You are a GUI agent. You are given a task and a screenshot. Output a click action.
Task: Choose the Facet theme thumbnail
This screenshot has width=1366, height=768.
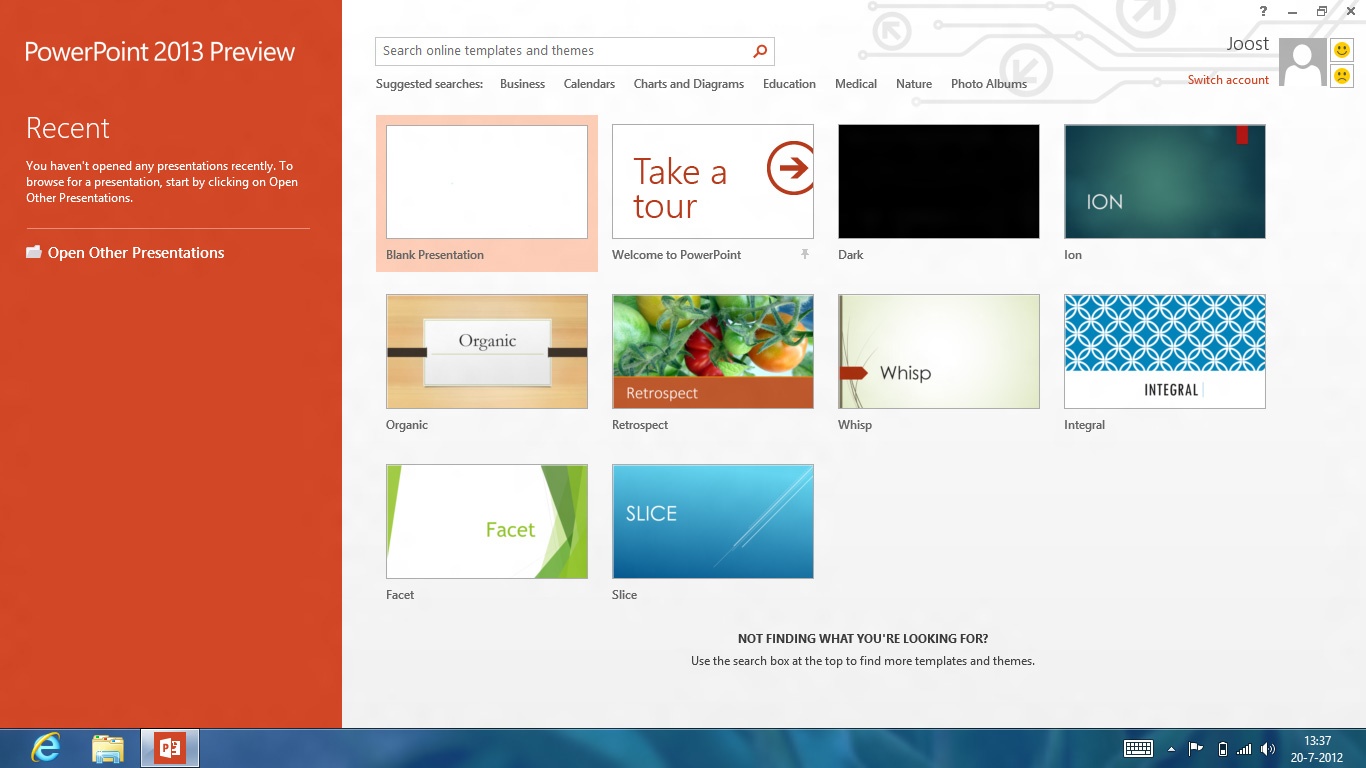(487, 522)
